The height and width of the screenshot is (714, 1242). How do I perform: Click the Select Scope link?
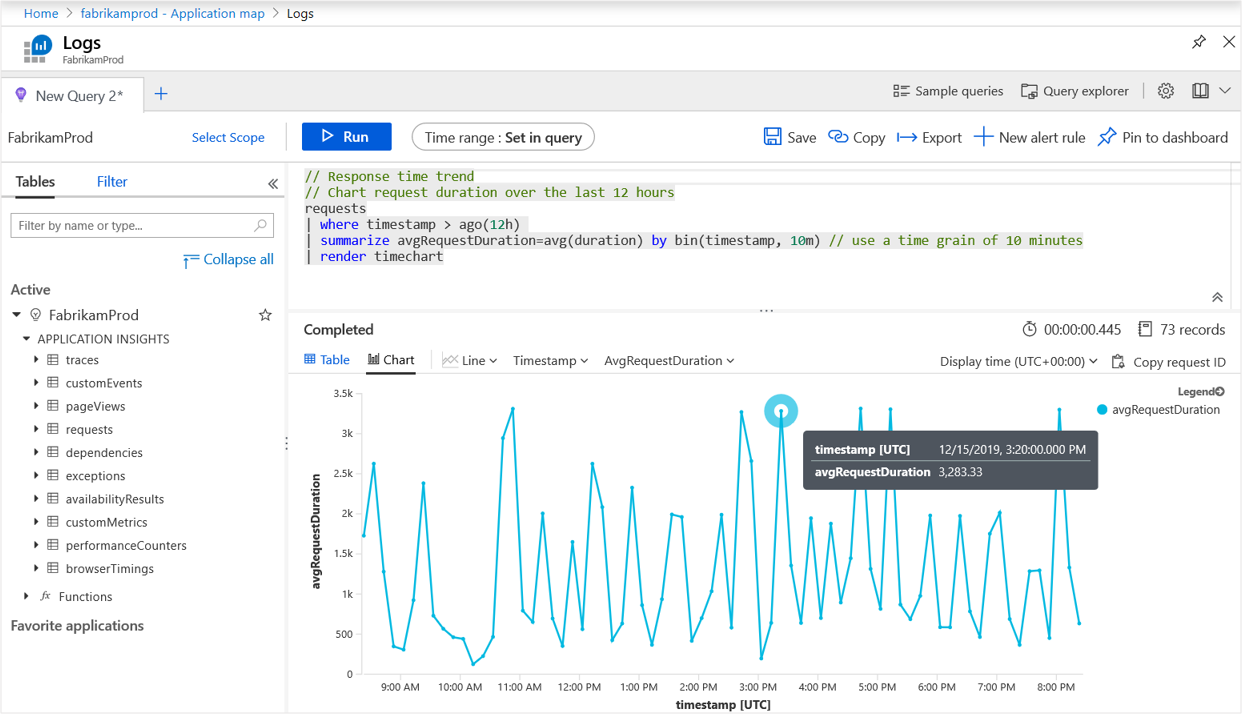[x=228, y=138]
